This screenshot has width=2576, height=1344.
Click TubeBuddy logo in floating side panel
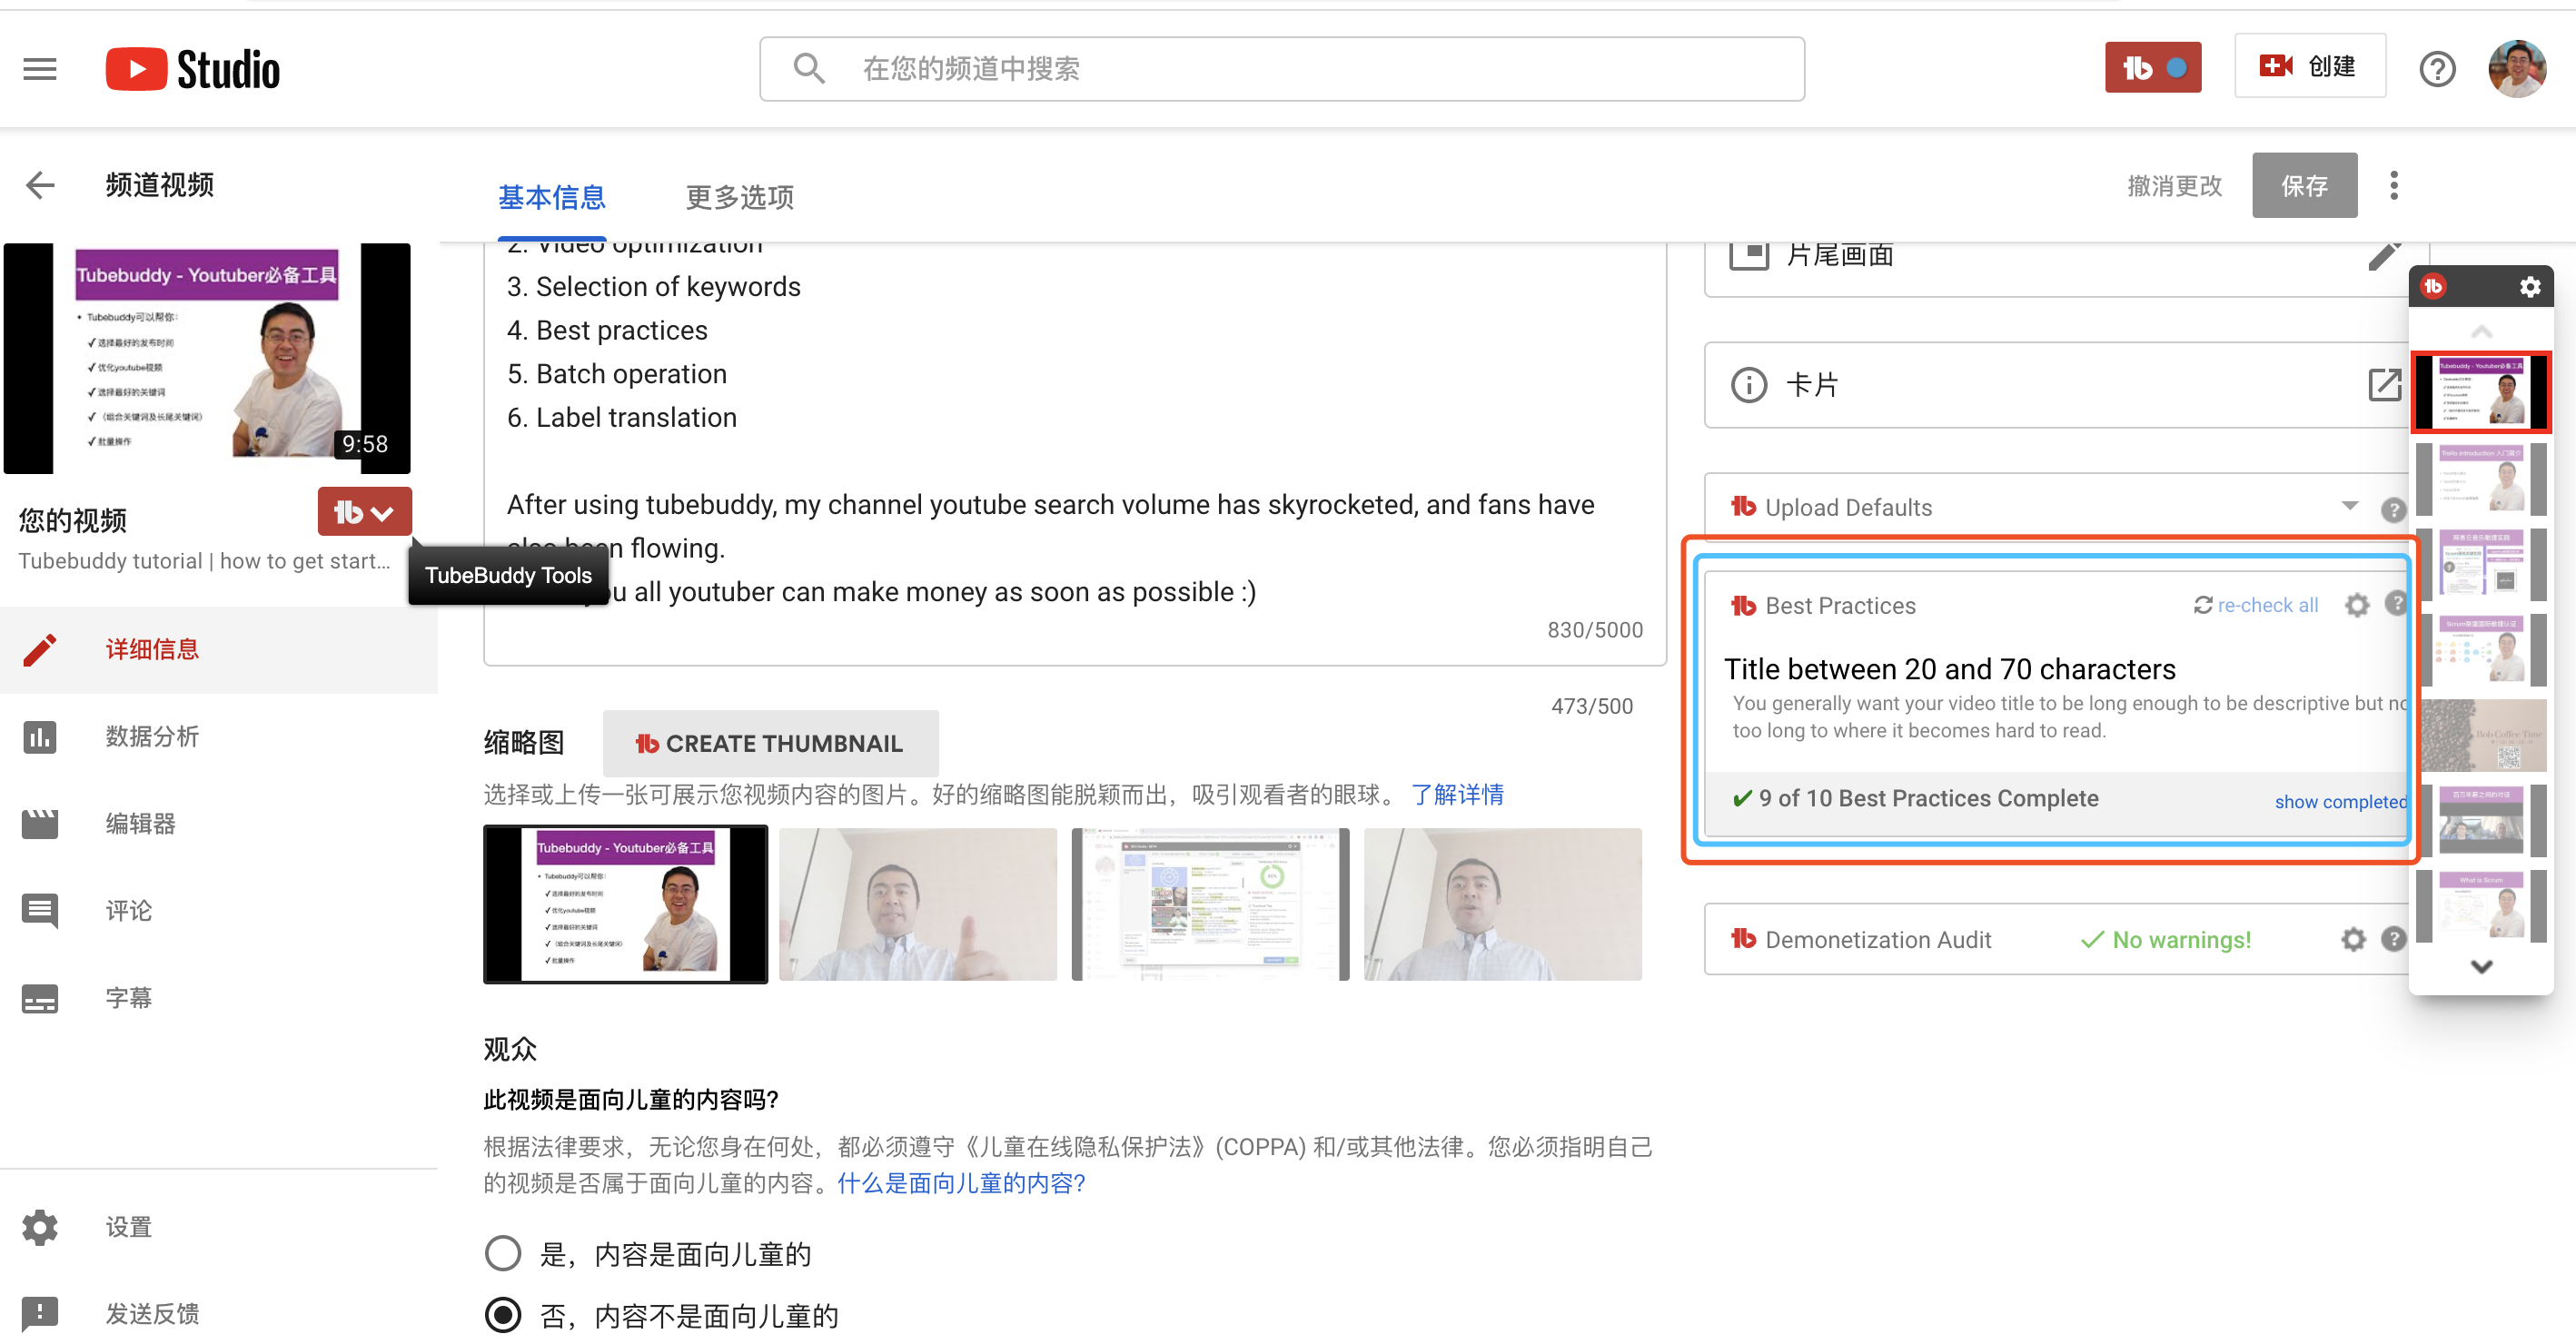click(x=2433, y=287)
